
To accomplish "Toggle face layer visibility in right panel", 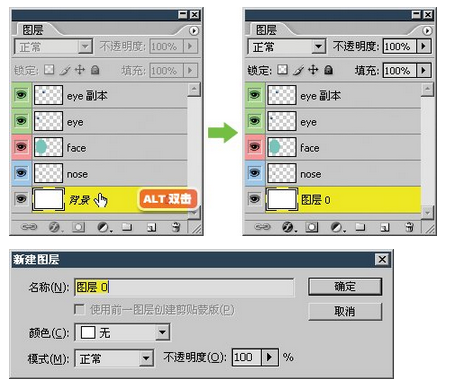I will (x=255, y=147).
